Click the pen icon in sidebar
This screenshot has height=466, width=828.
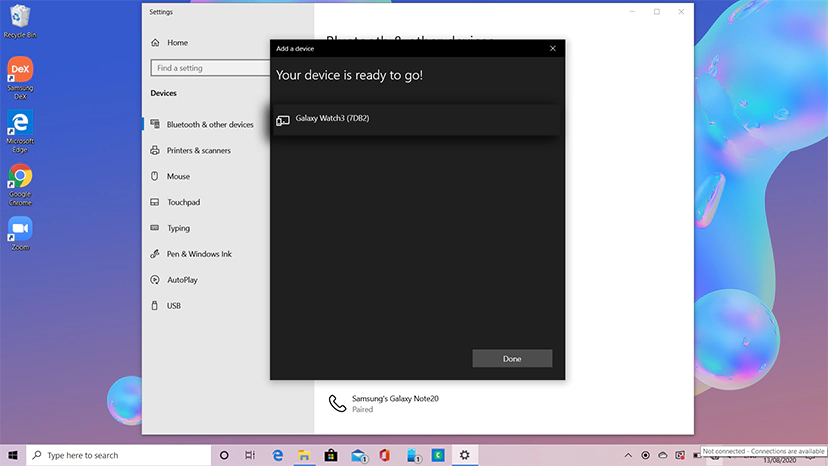(x=155, y=254)
